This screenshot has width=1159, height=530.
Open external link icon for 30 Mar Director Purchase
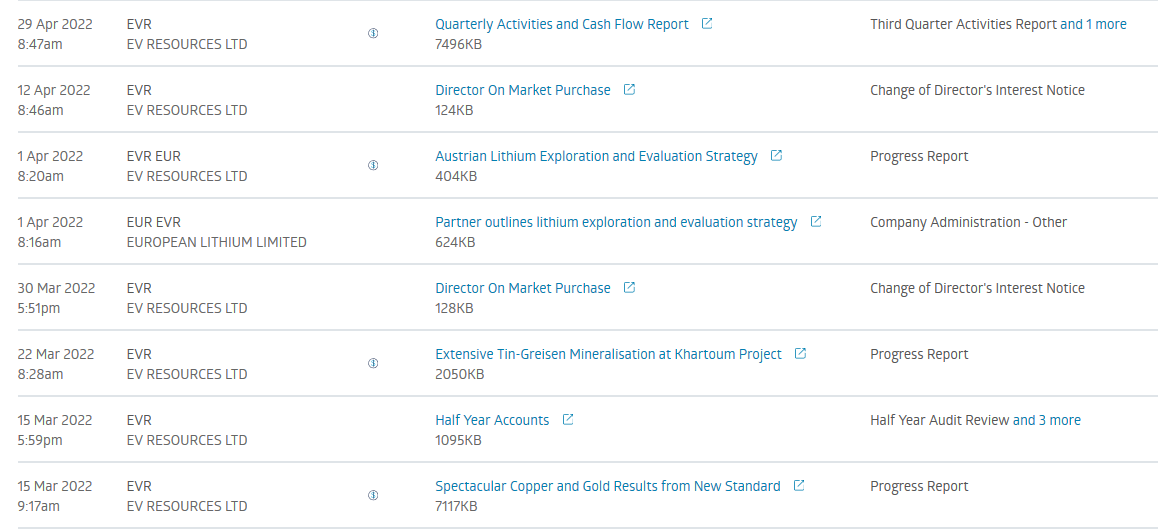[x=629, y=288]
